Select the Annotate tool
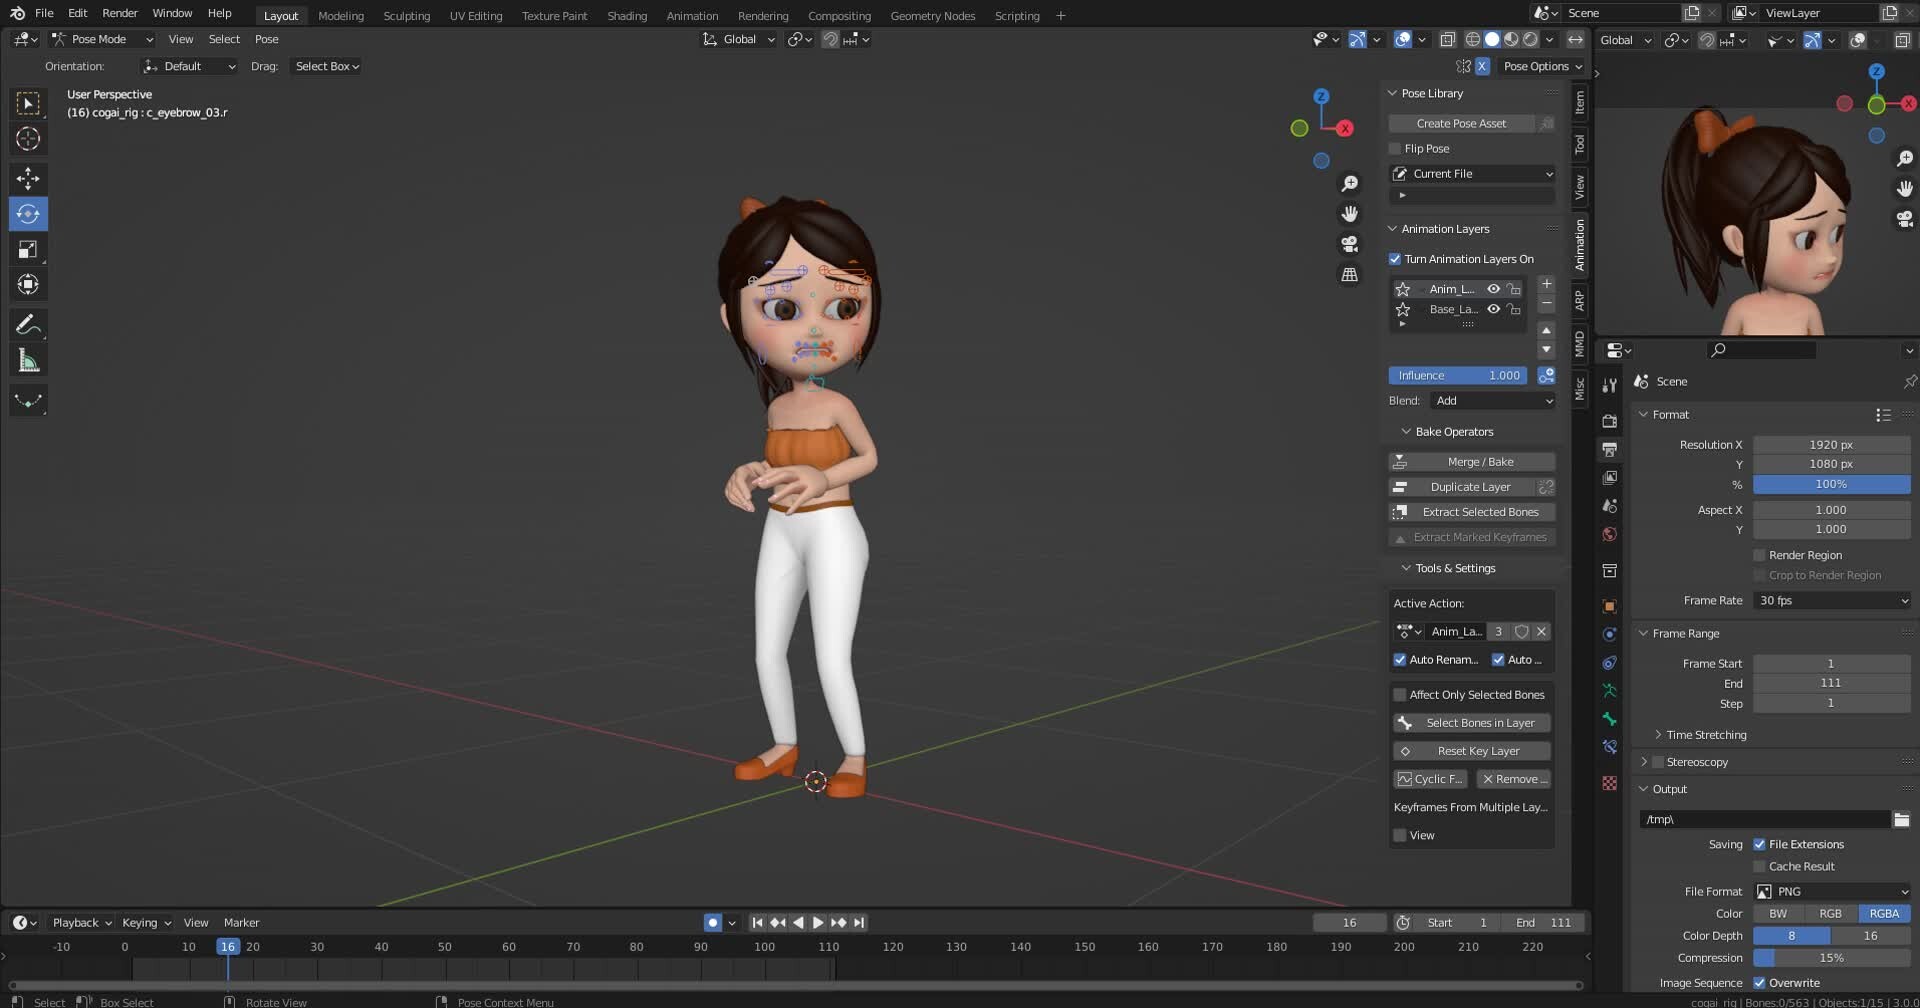 (x=28, y=323)
